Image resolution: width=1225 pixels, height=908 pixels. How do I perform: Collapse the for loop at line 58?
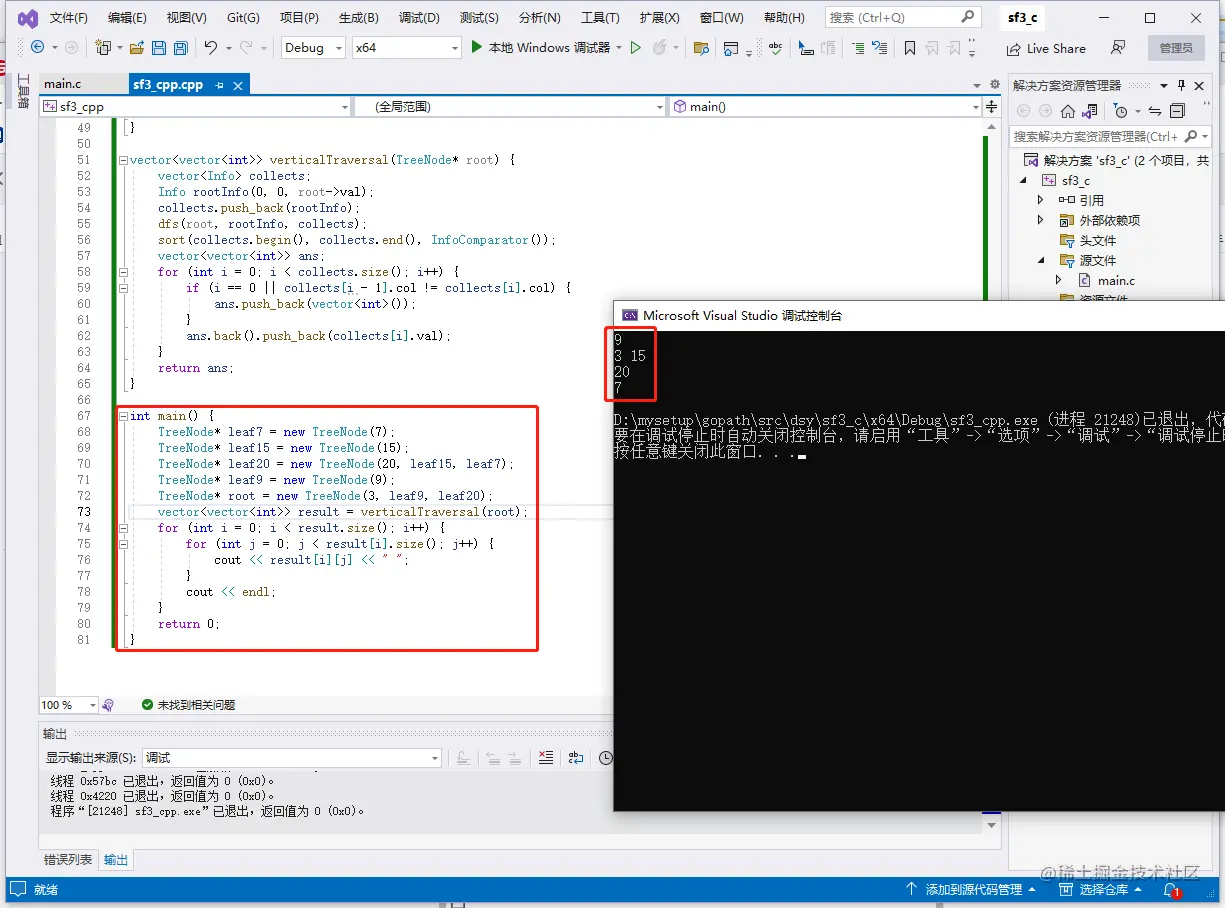tap(123, 272)
